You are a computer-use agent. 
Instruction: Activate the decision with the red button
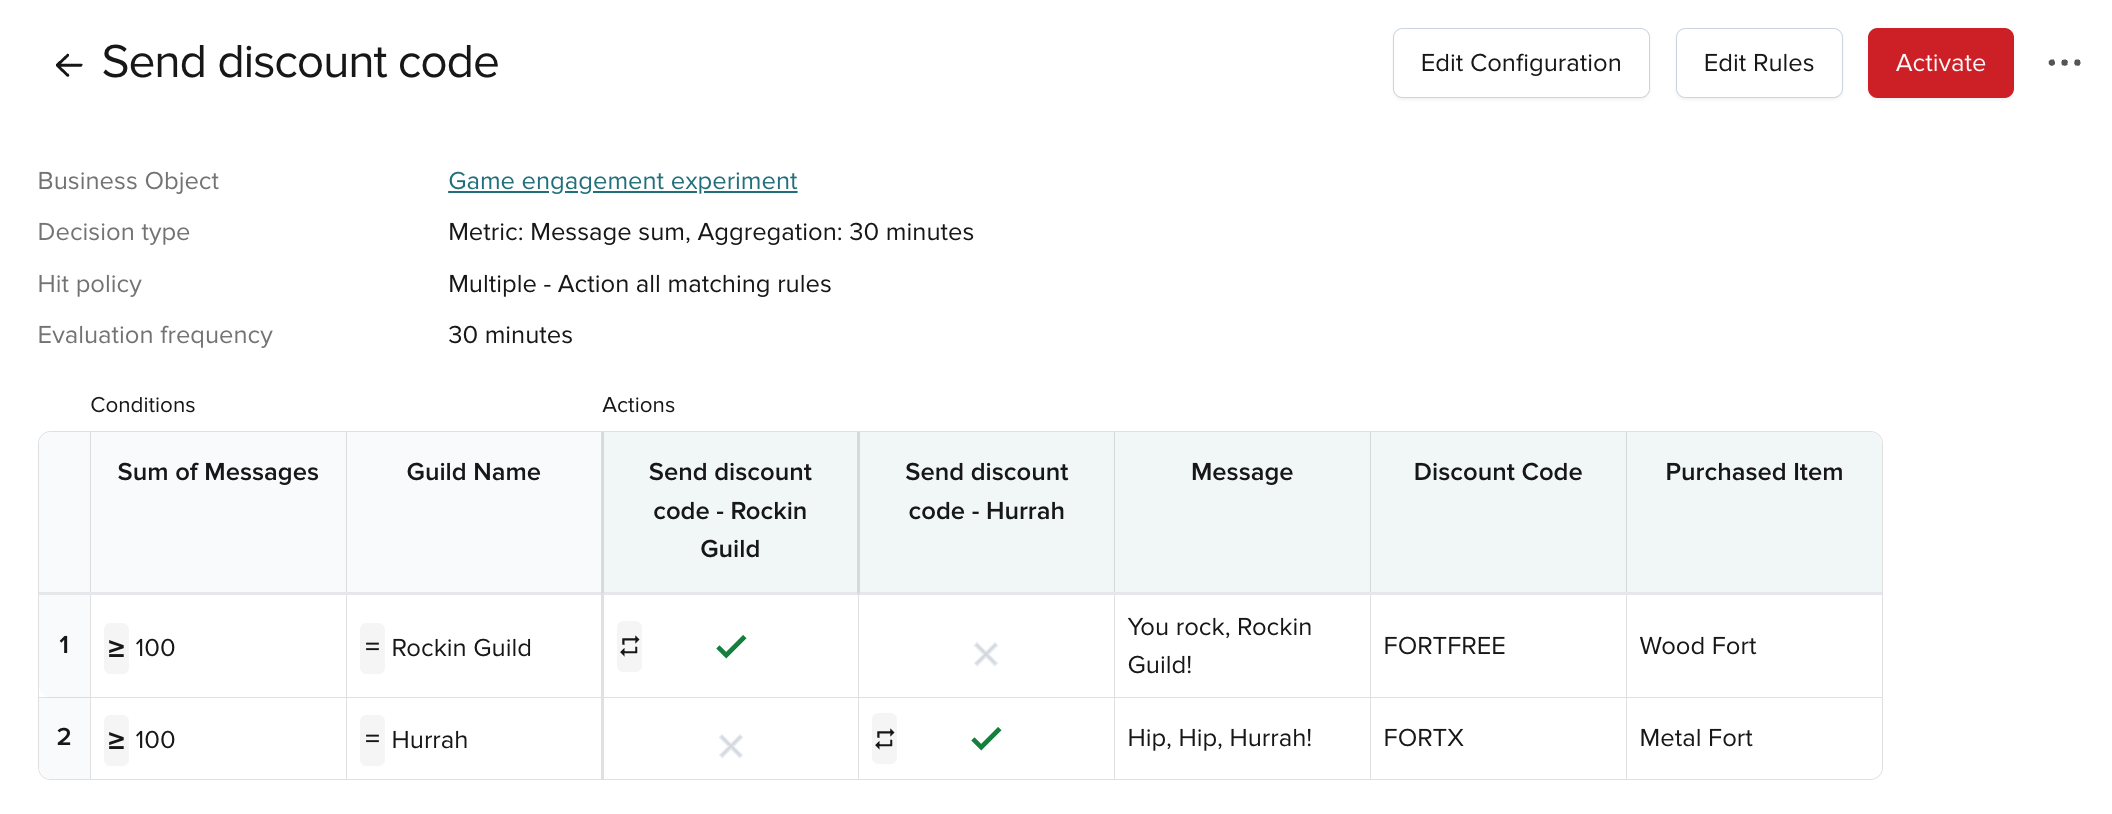coord(1940,63)
